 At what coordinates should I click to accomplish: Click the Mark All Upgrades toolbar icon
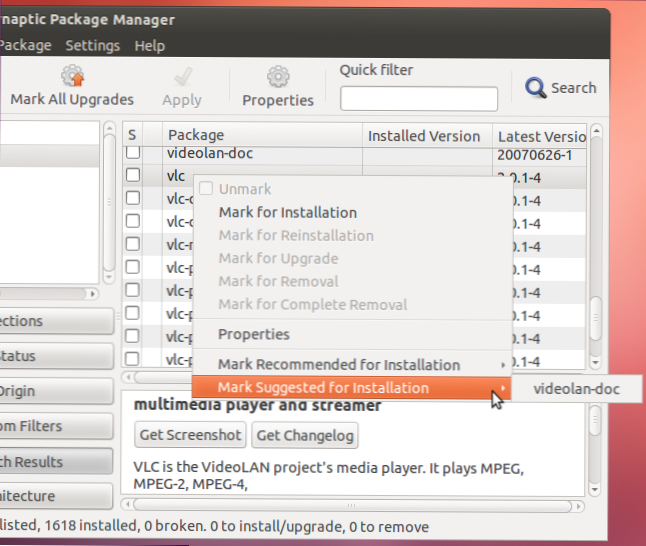tap(71, 77)
